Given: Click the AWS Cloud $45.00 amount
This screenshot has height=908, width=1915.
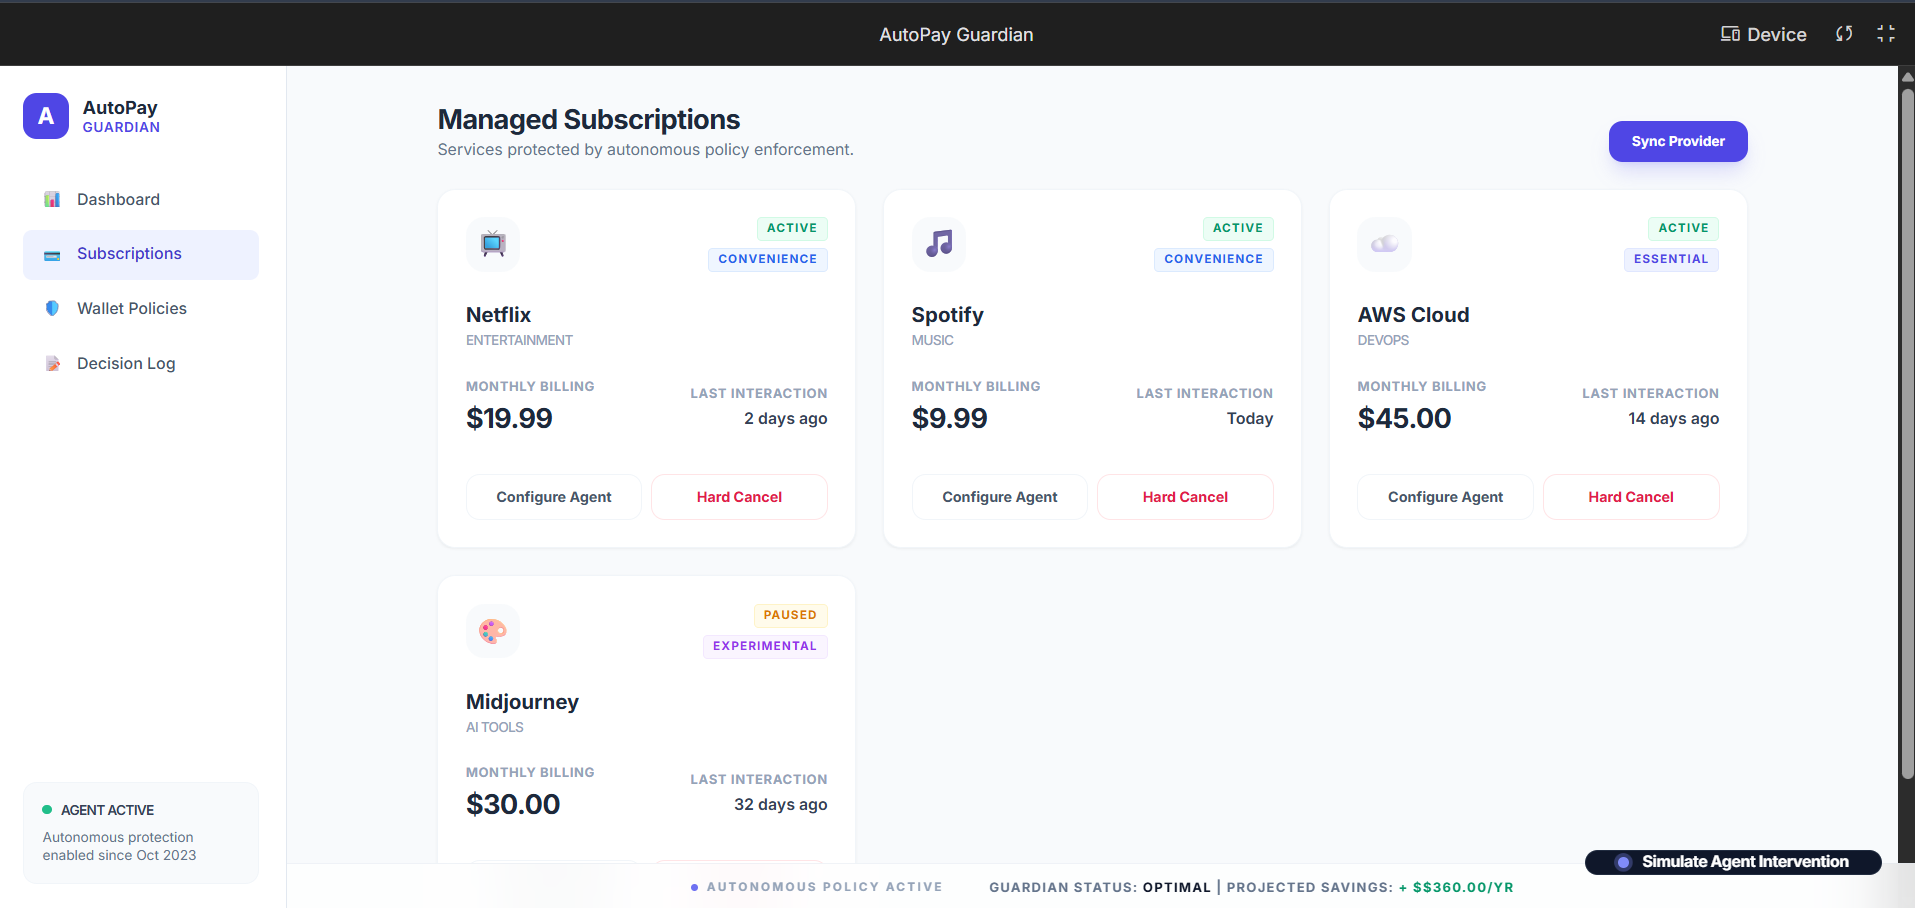Looking at the screenshot, I should pos(1404,418).
